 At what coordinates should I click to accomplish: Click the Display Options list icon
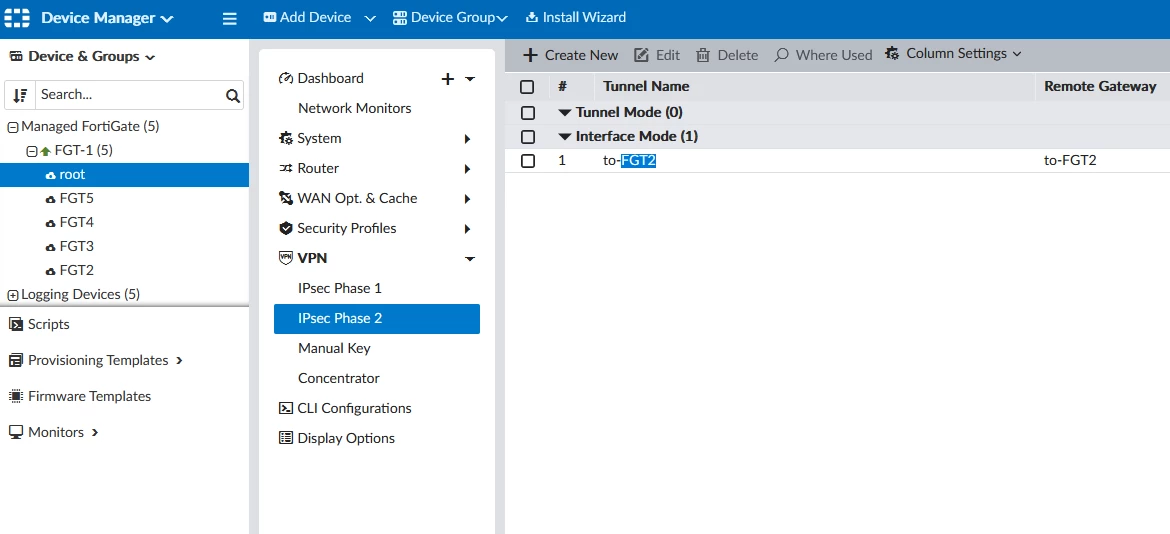coord(286,438)
